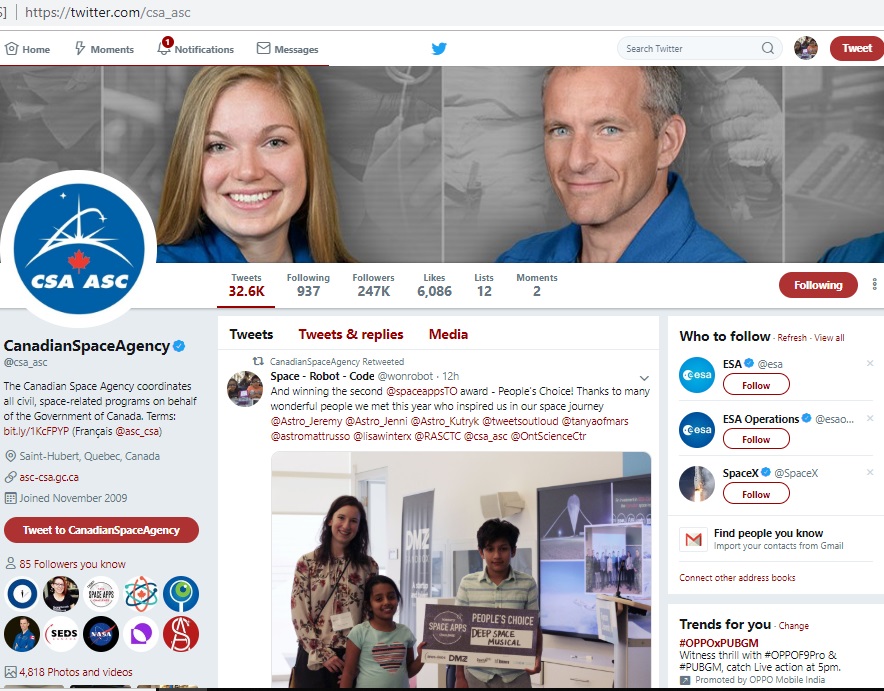Click the Tweet to CanadianSpaceAgency button
Image resolution: width=884 pixels, height=691 pixels.
(x=101, y=530)
